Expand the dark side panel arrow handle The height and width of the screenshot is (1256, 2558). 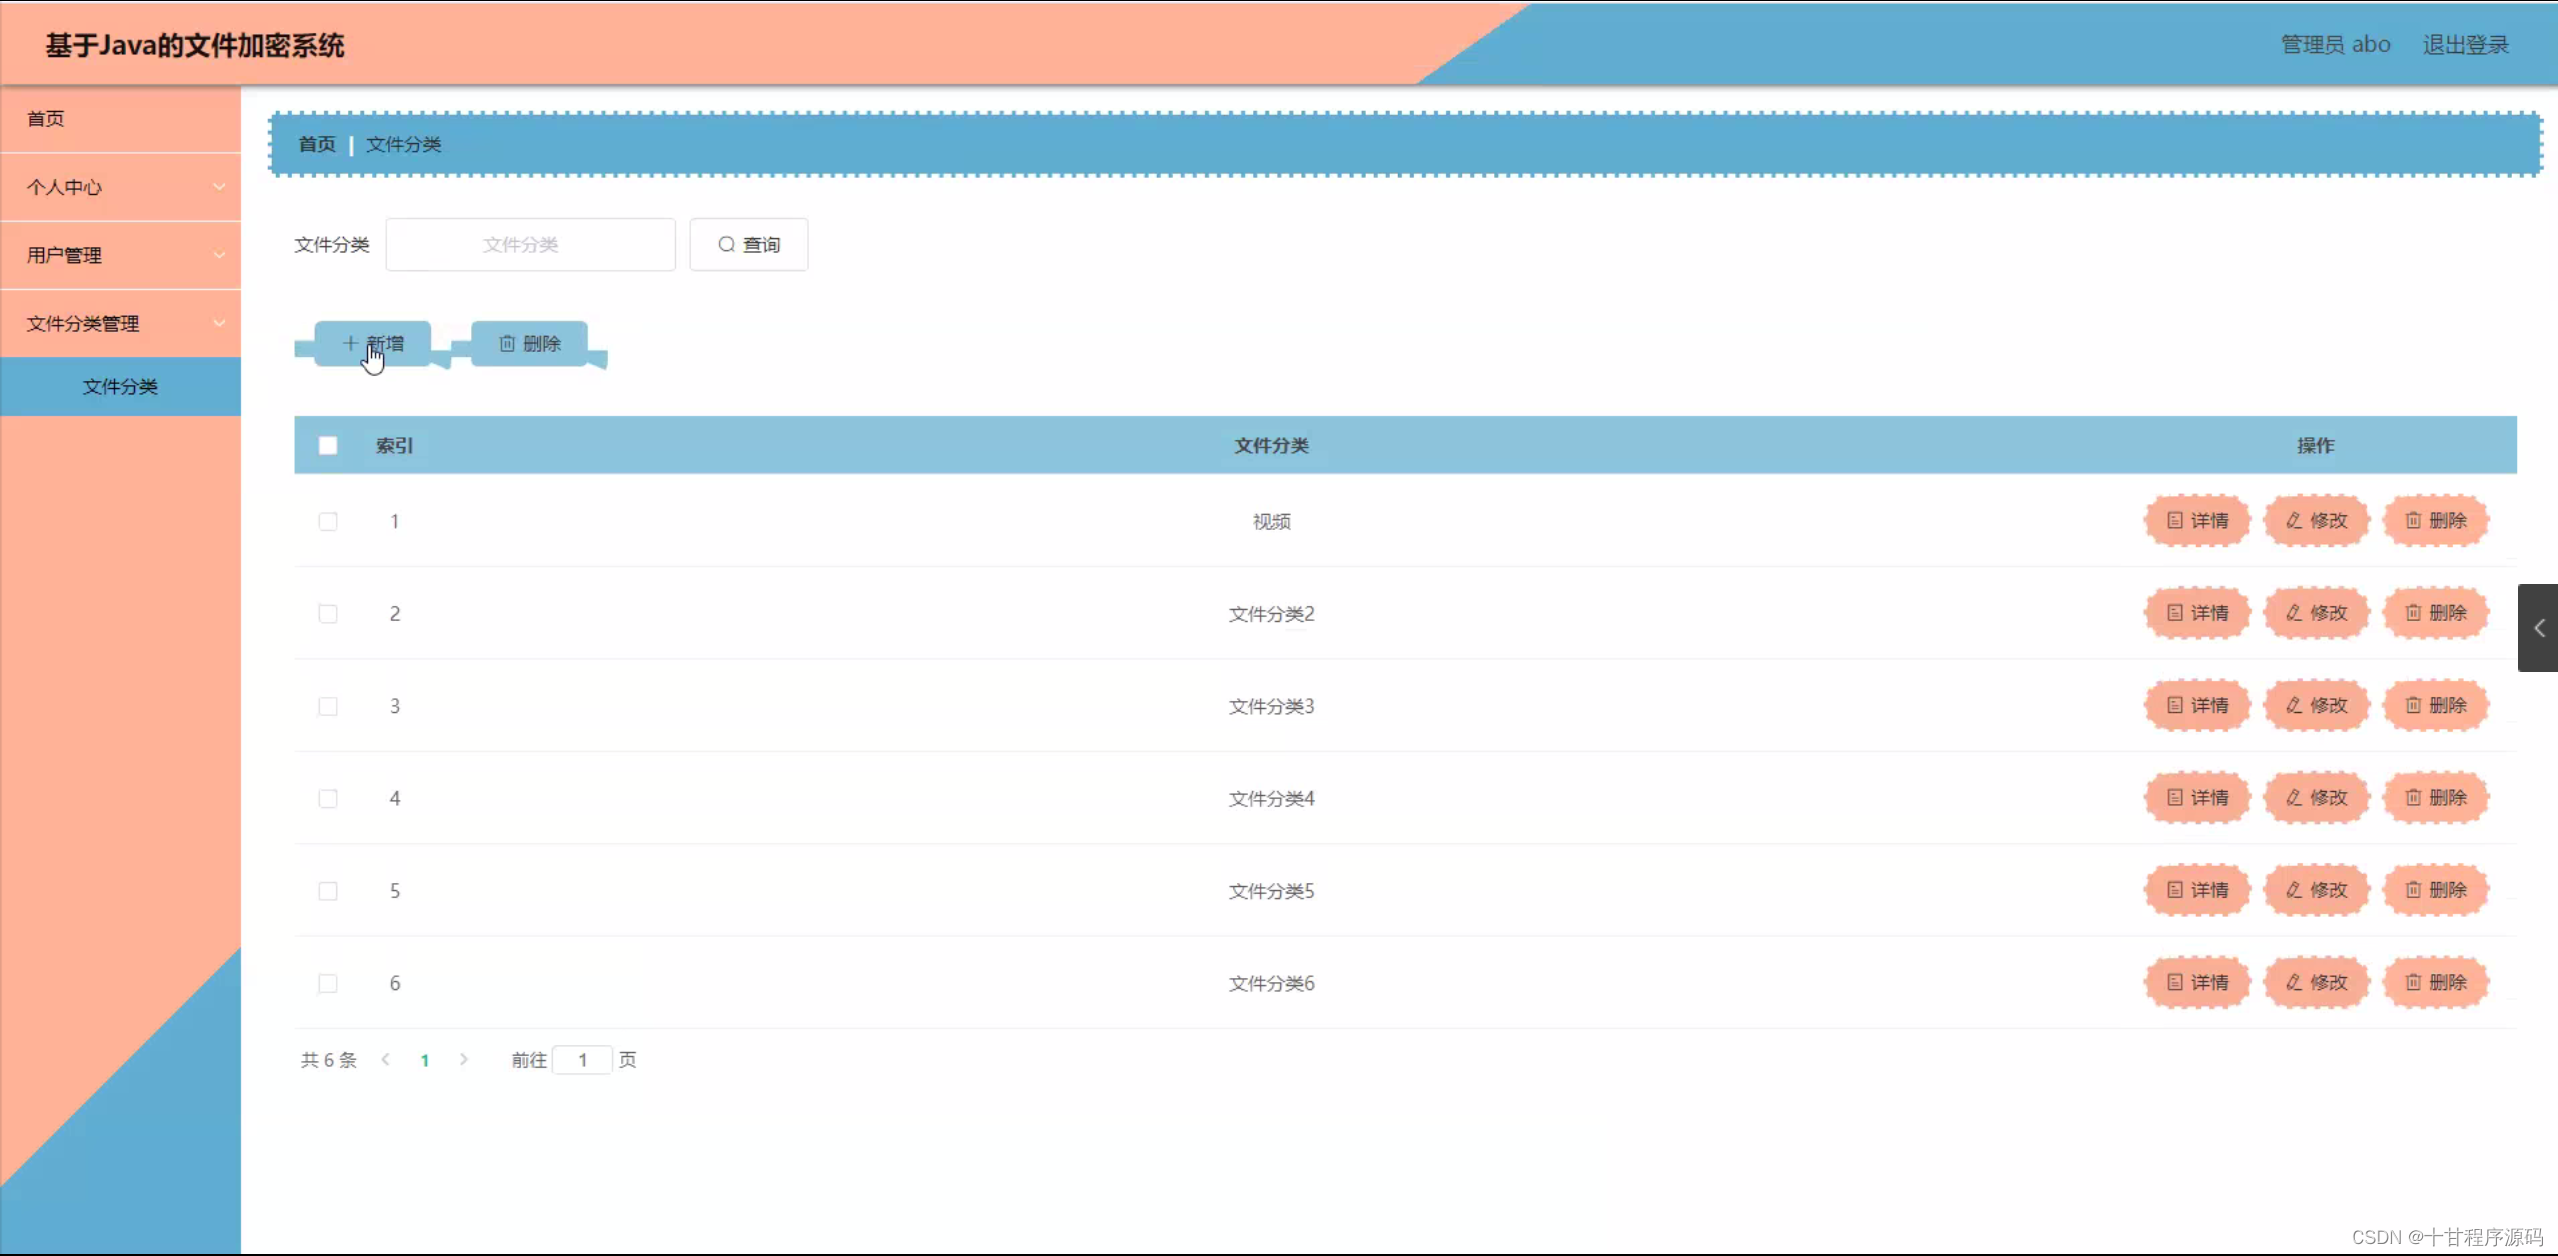[2538, 628]
